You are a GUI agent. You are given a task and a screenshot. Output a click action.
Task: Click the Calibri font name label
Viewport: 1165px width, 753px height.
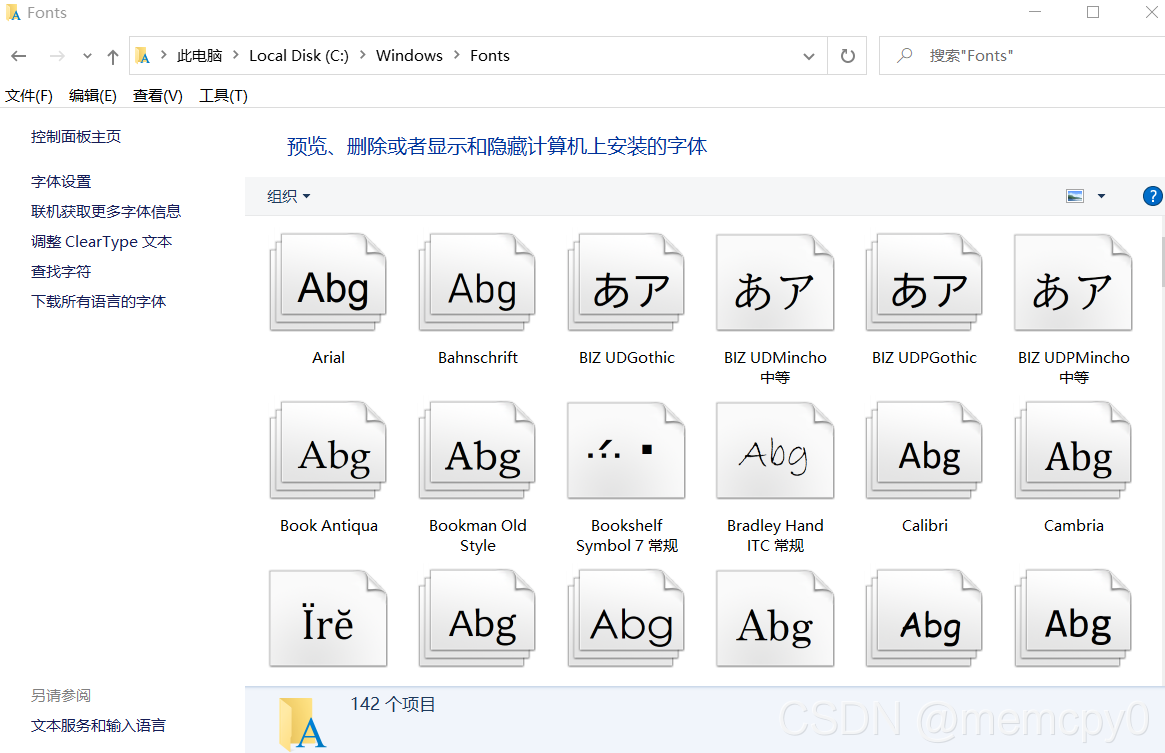pos(924,526)
